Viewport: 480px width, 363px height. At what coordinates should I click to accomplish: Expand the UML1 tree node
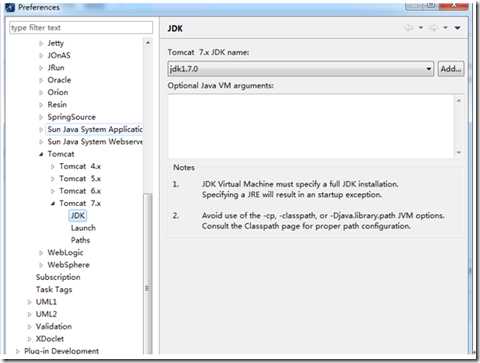point(29,302)
